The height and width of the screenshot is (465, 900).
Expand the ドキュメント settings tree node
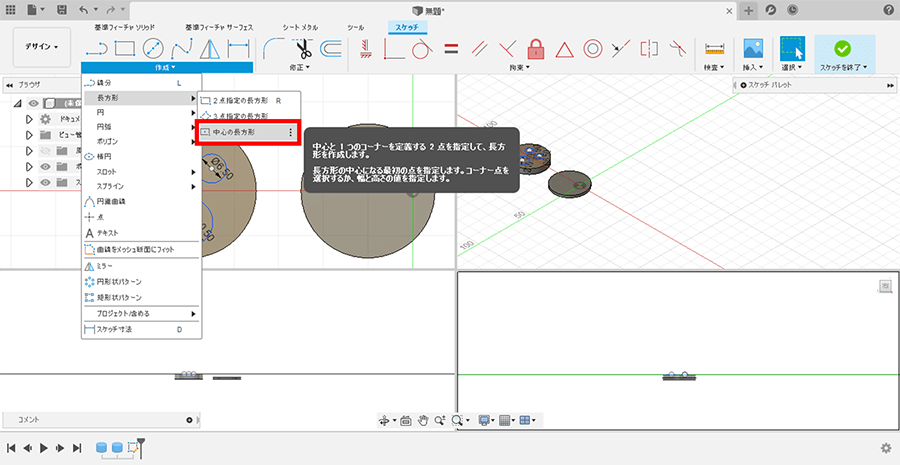(x=29, y=119)
